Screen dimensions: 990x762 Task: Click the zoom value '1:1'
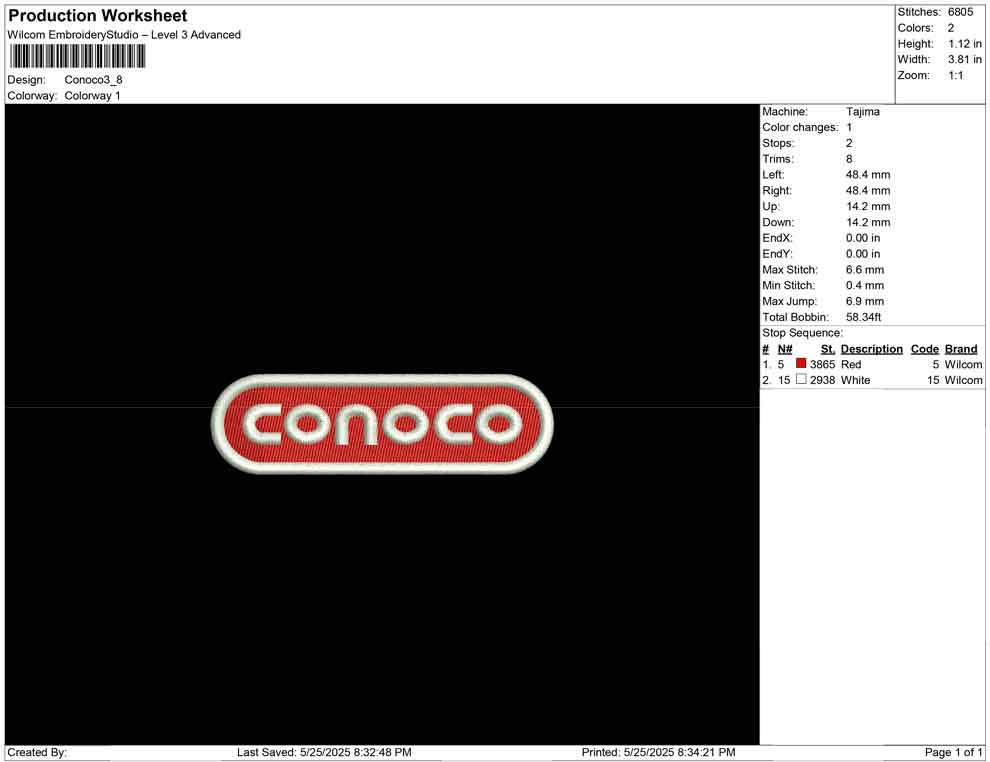[956, 75]
